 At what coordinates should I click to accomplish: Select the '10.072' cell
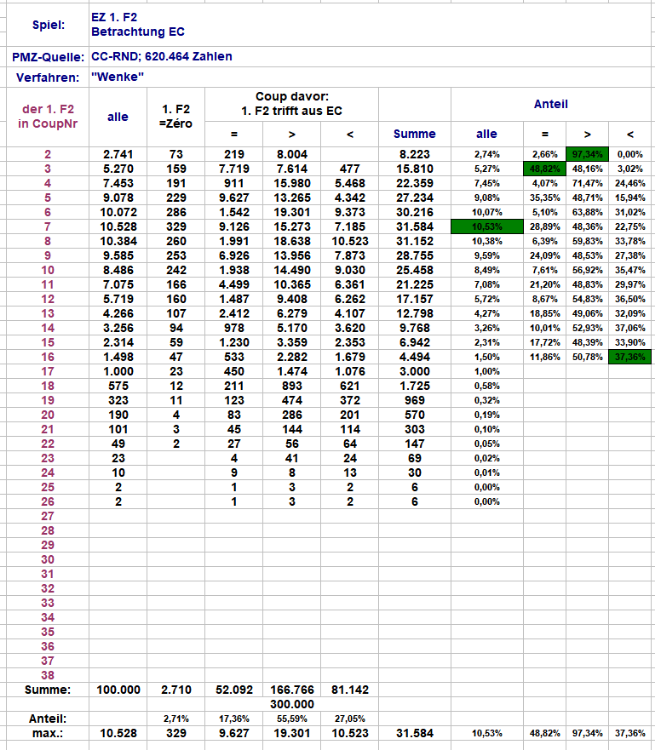pos(118,212)
